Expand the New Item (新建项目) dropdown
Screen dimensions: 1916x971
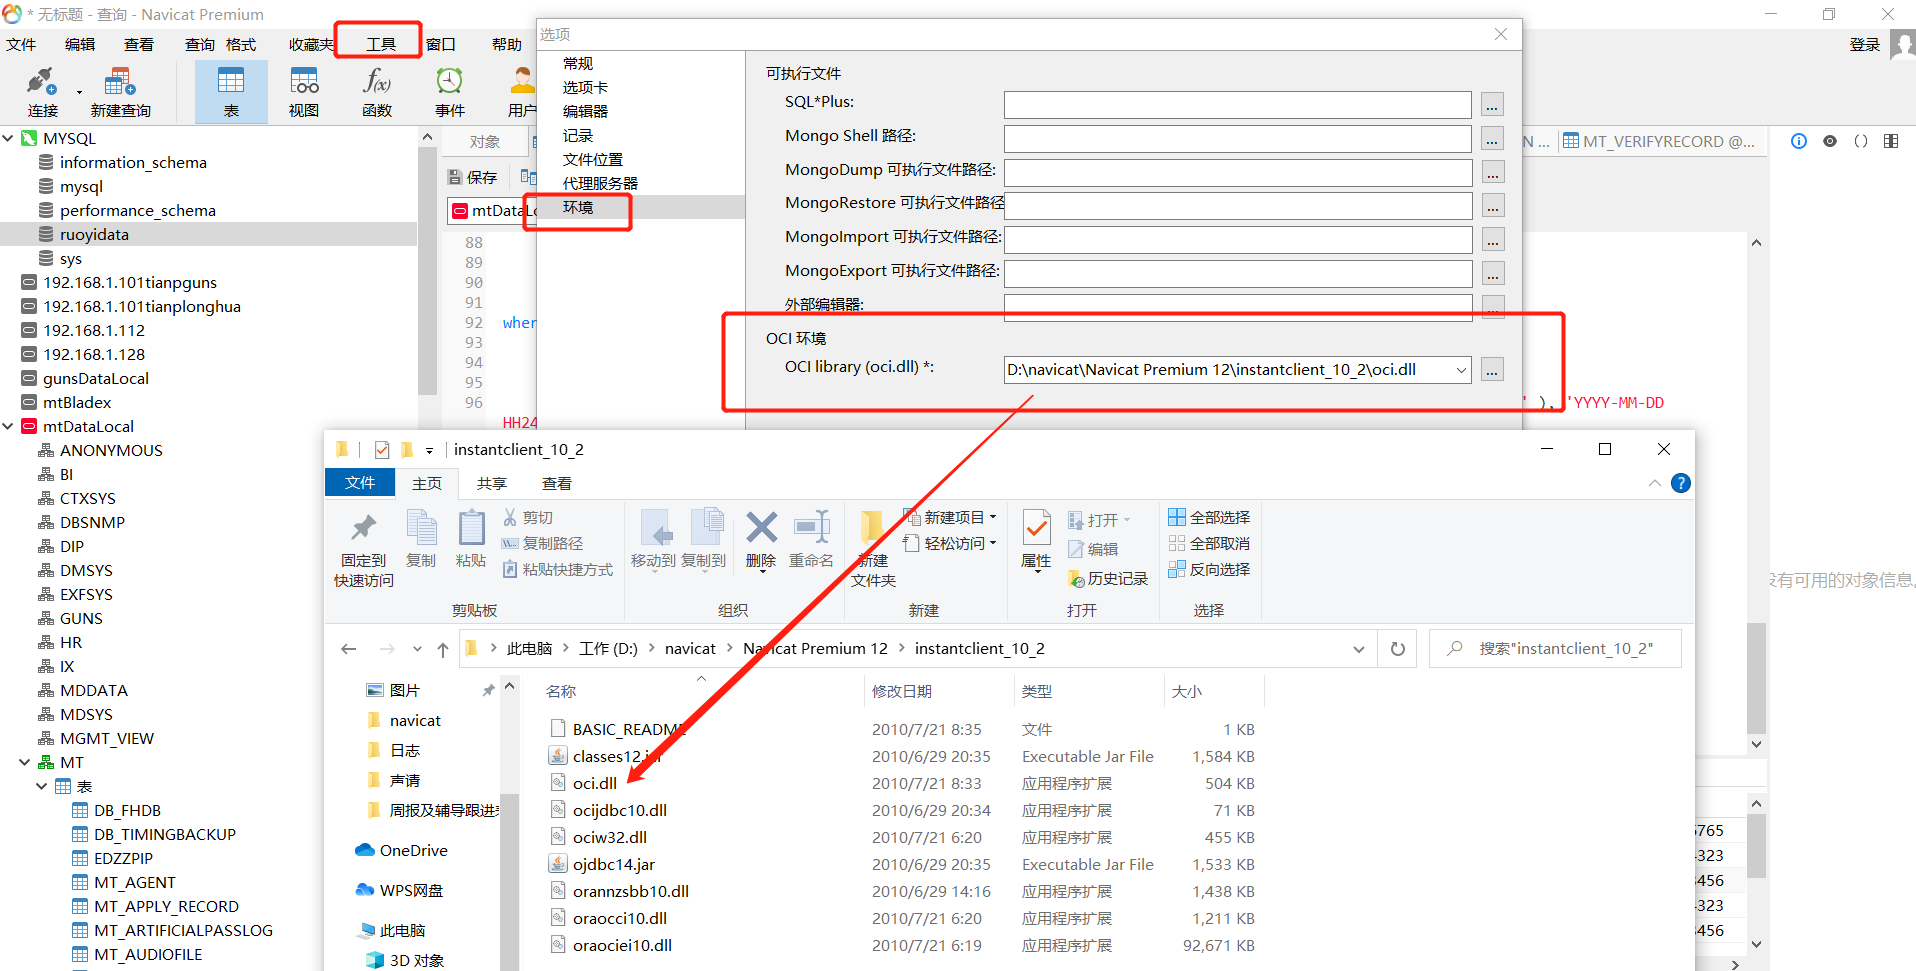pyautogui.click(x=993, y=517)
